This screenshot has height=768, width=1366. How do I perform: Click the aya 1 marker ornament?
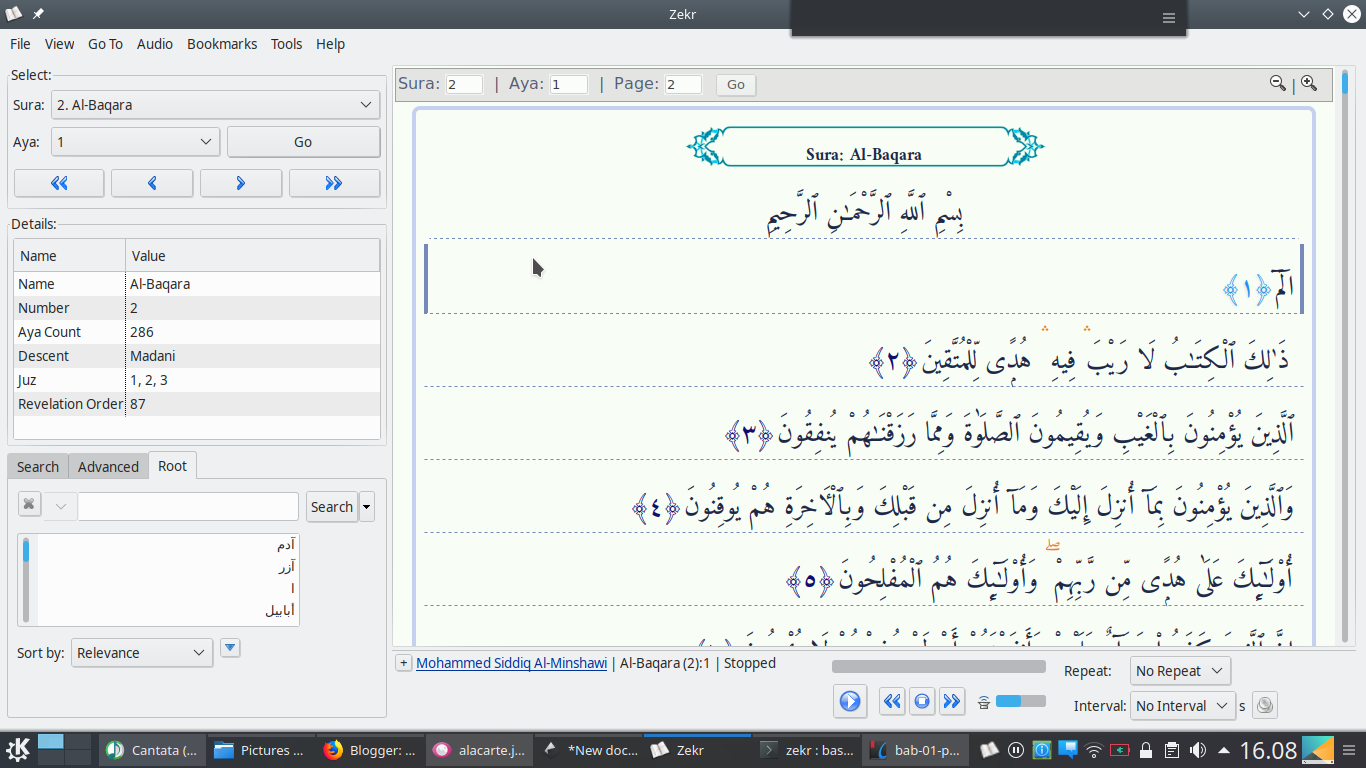coord(1246,291)
